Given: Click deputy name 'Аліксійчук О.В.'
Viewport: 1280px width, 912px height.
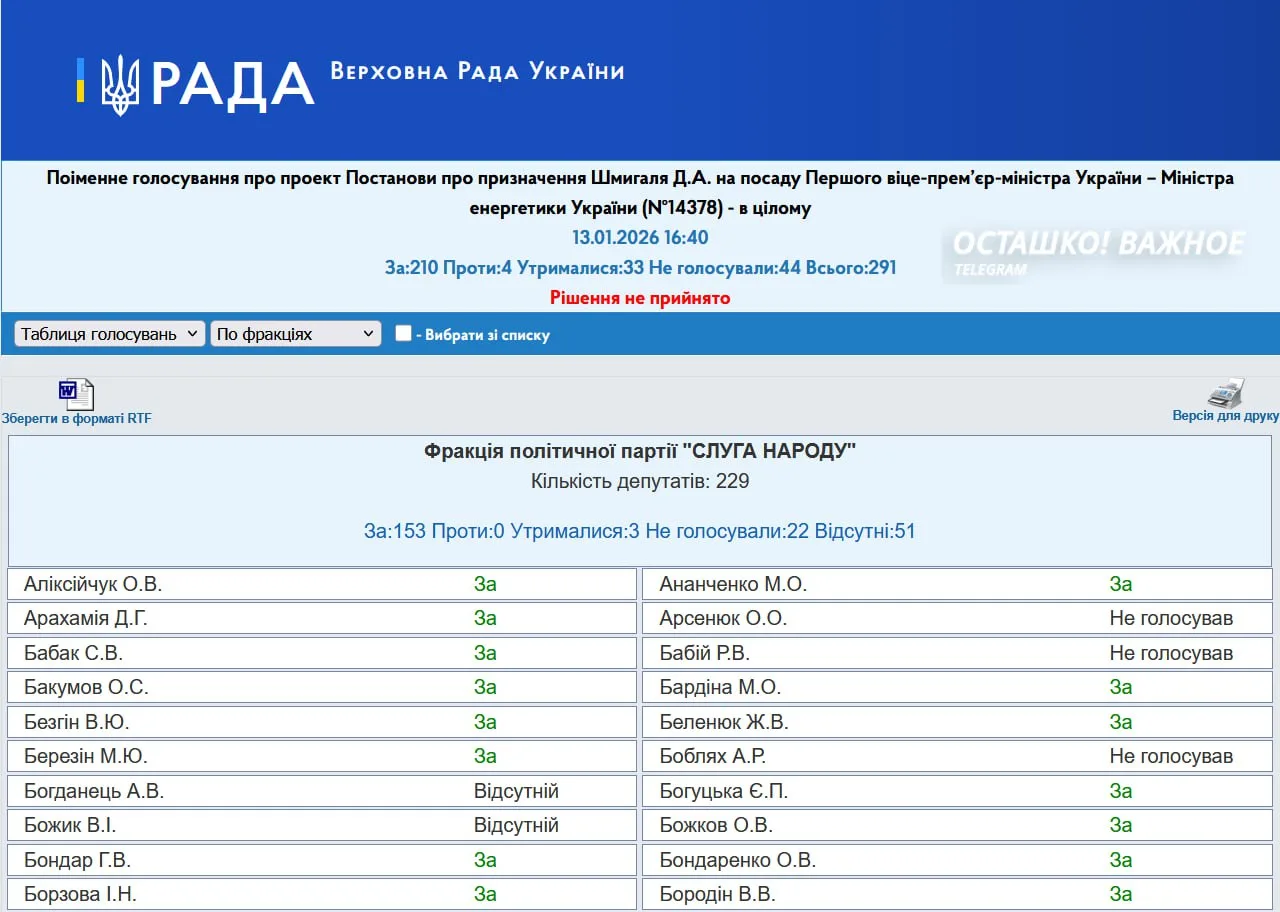Looking at the screenshot, I should (93, 584).
